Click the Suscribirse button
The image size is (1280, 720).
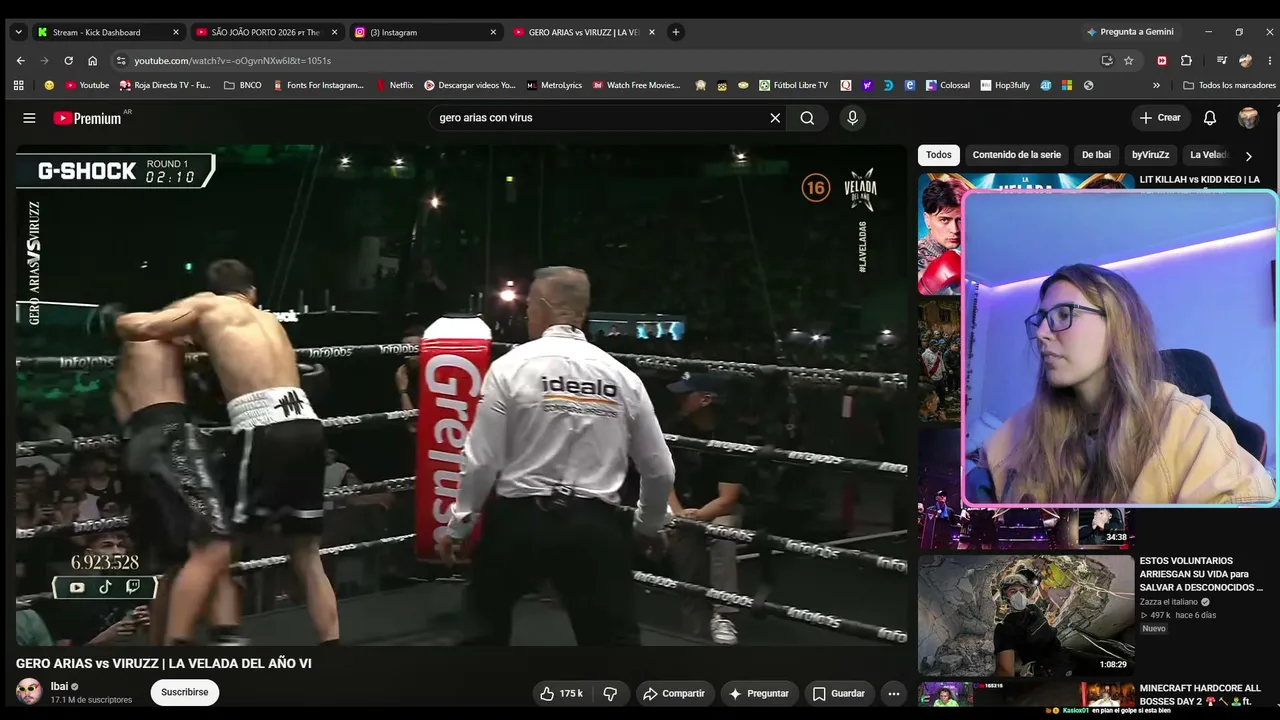[x=185, y=692]
